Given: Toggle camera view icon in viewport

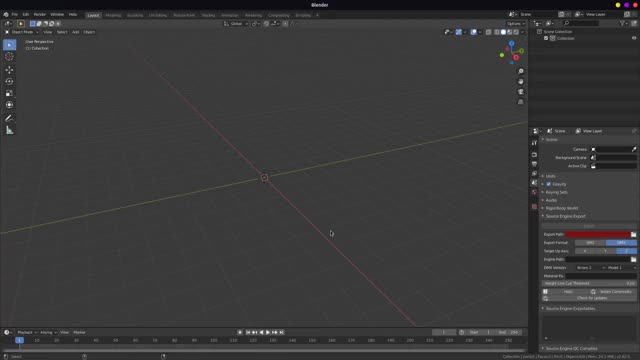Looking at the screenshot, I should (520, 92).
